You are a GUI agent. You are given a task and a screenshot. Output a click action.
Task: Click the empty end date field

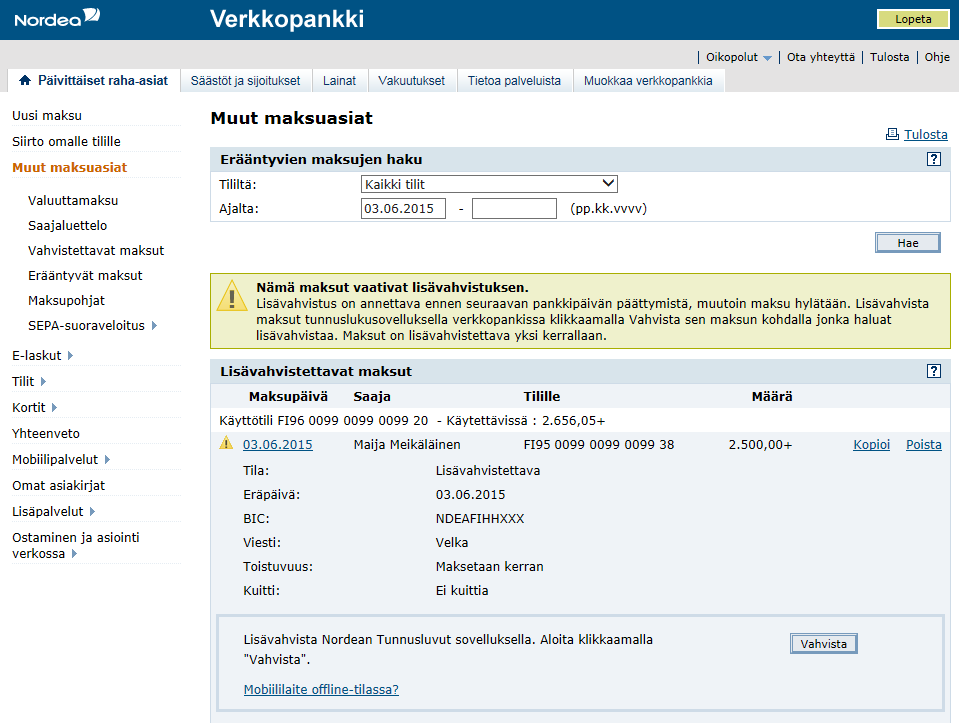tap(512, 208)
